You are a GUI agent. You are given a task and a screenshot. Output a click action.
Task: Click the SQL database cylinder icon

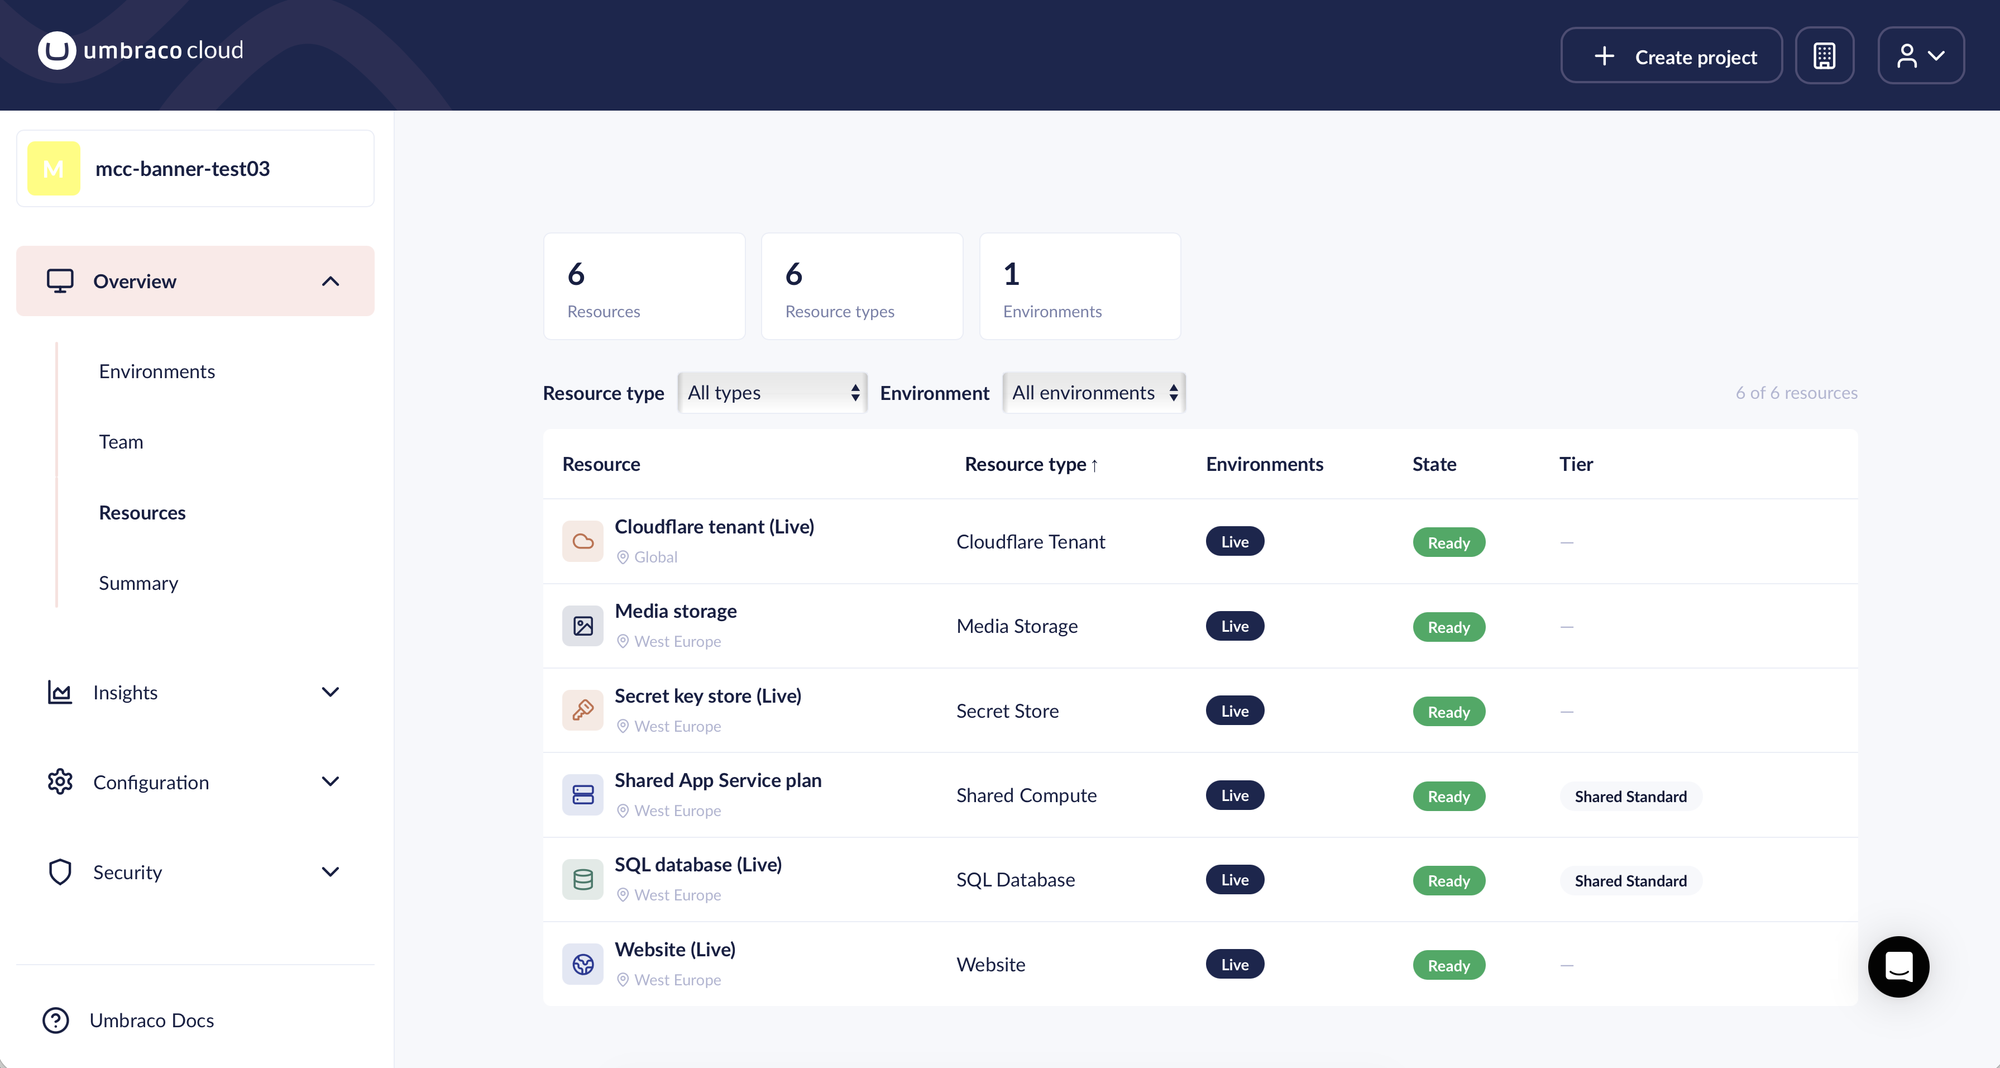click(583, 879)
